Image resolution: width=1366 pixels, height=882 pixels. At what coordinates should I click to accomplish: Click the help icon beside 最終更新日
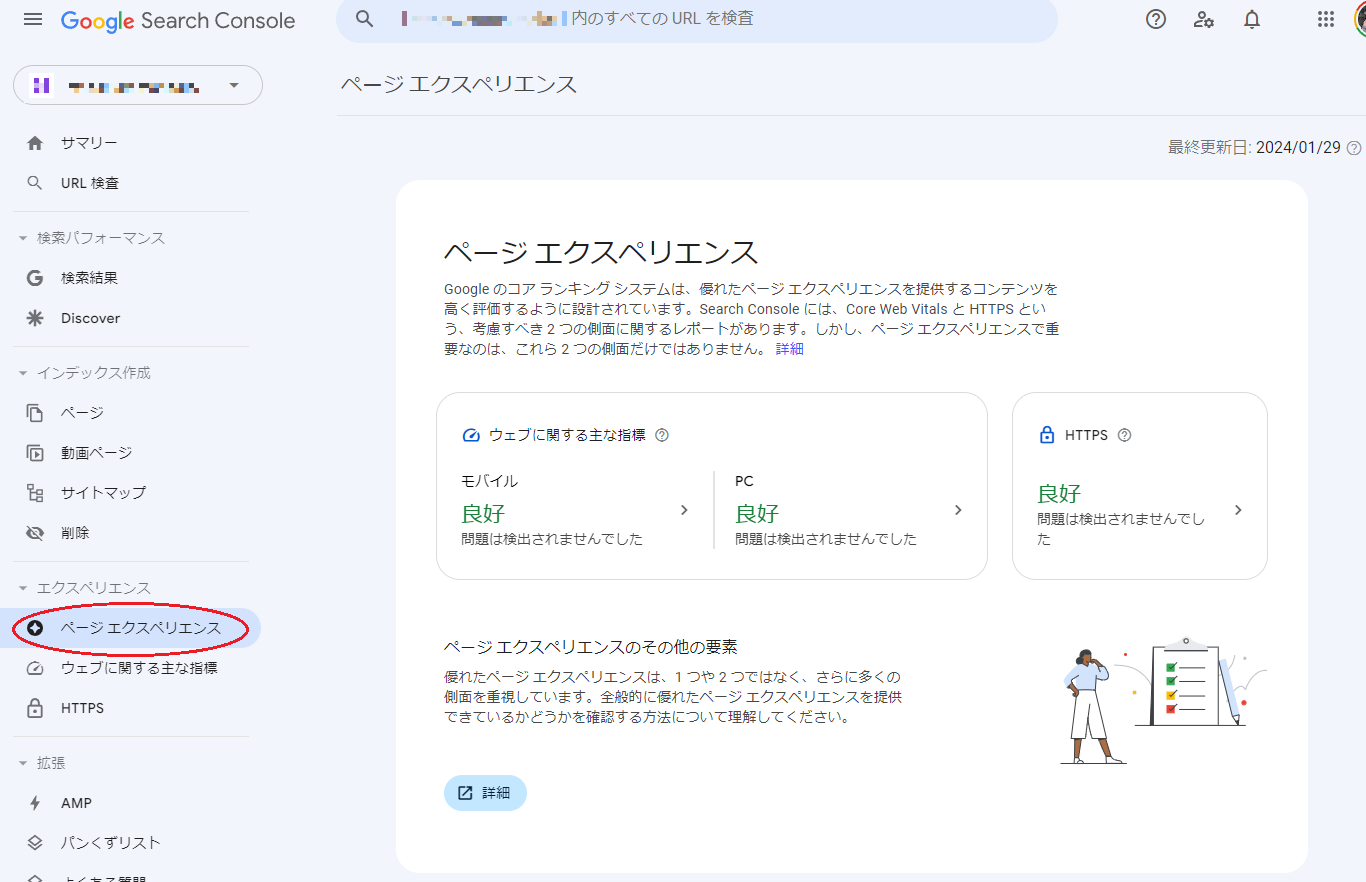coord(1355,147)
